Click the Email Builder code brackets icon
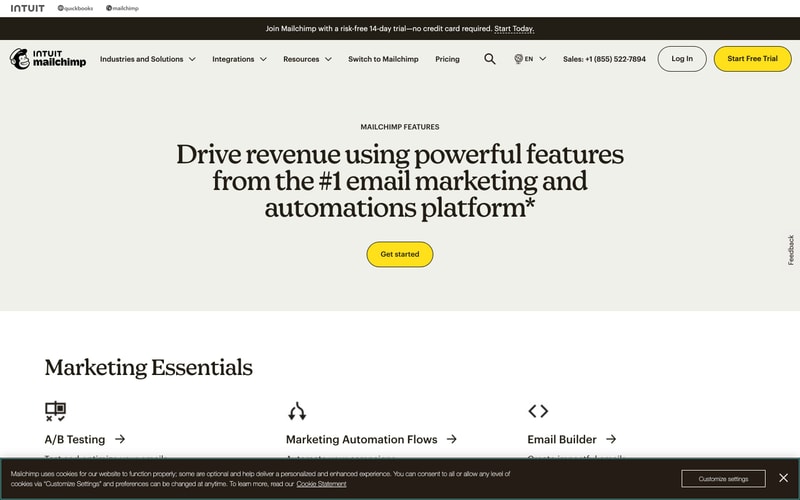Screen dimensions: 800x500 coord(538,411)
